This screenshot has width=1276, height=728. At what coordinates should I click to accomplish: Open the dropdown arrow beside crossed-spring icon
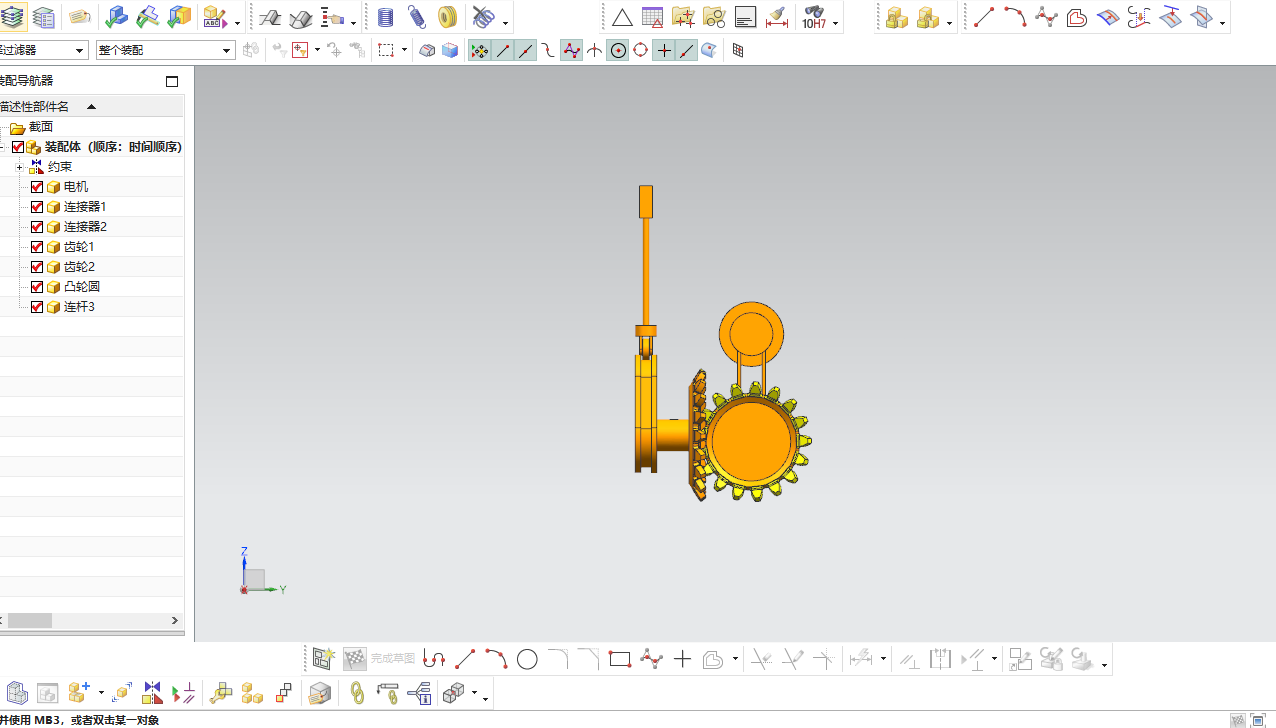point(505,22)
